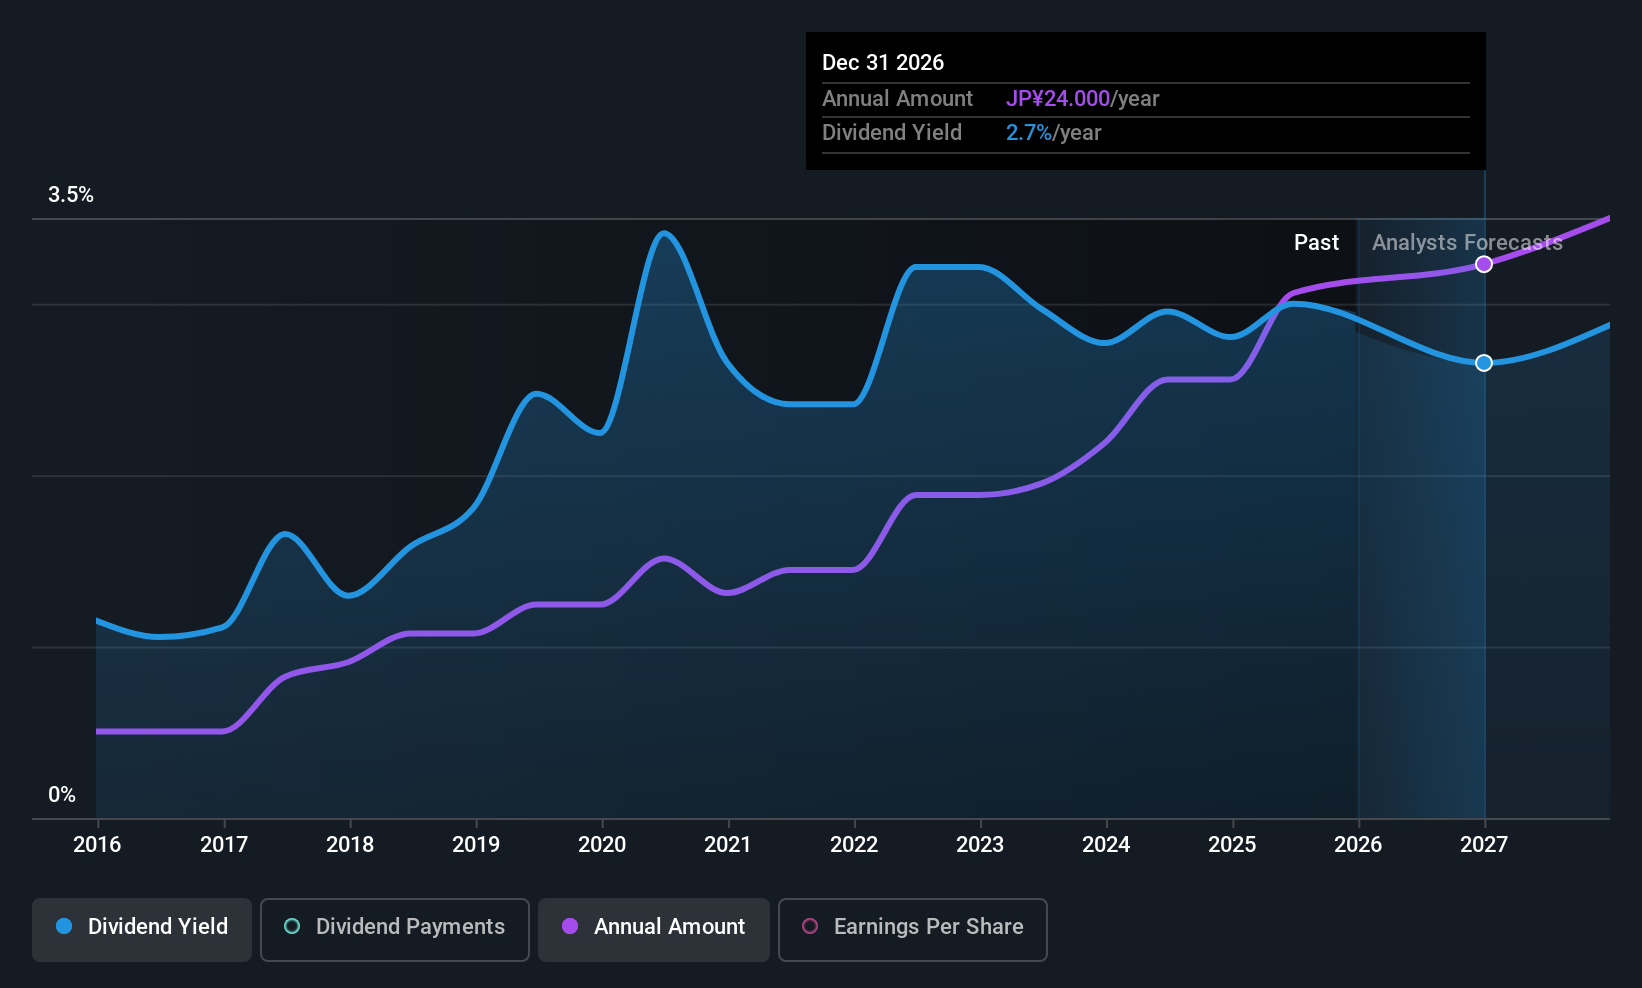Screen dimensions: 1642x988
Task: Click the blue Dividend Yield legend dot
Action: coord(64,926)
